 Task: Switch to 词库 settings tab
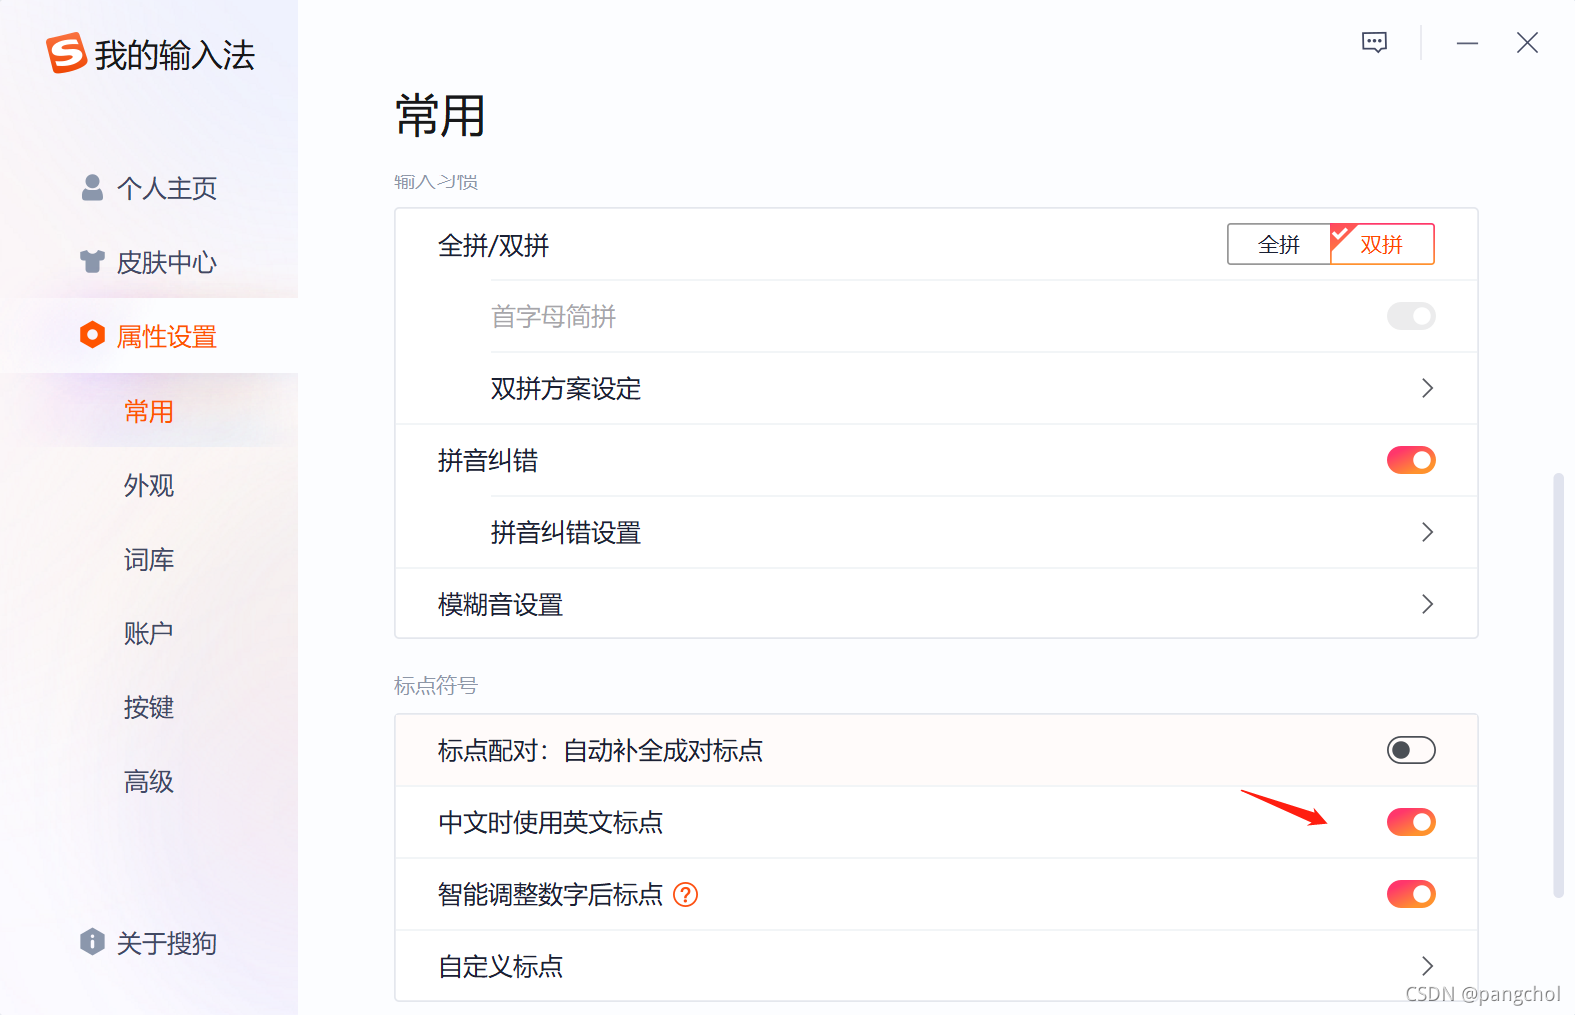[x=149, y=559]
